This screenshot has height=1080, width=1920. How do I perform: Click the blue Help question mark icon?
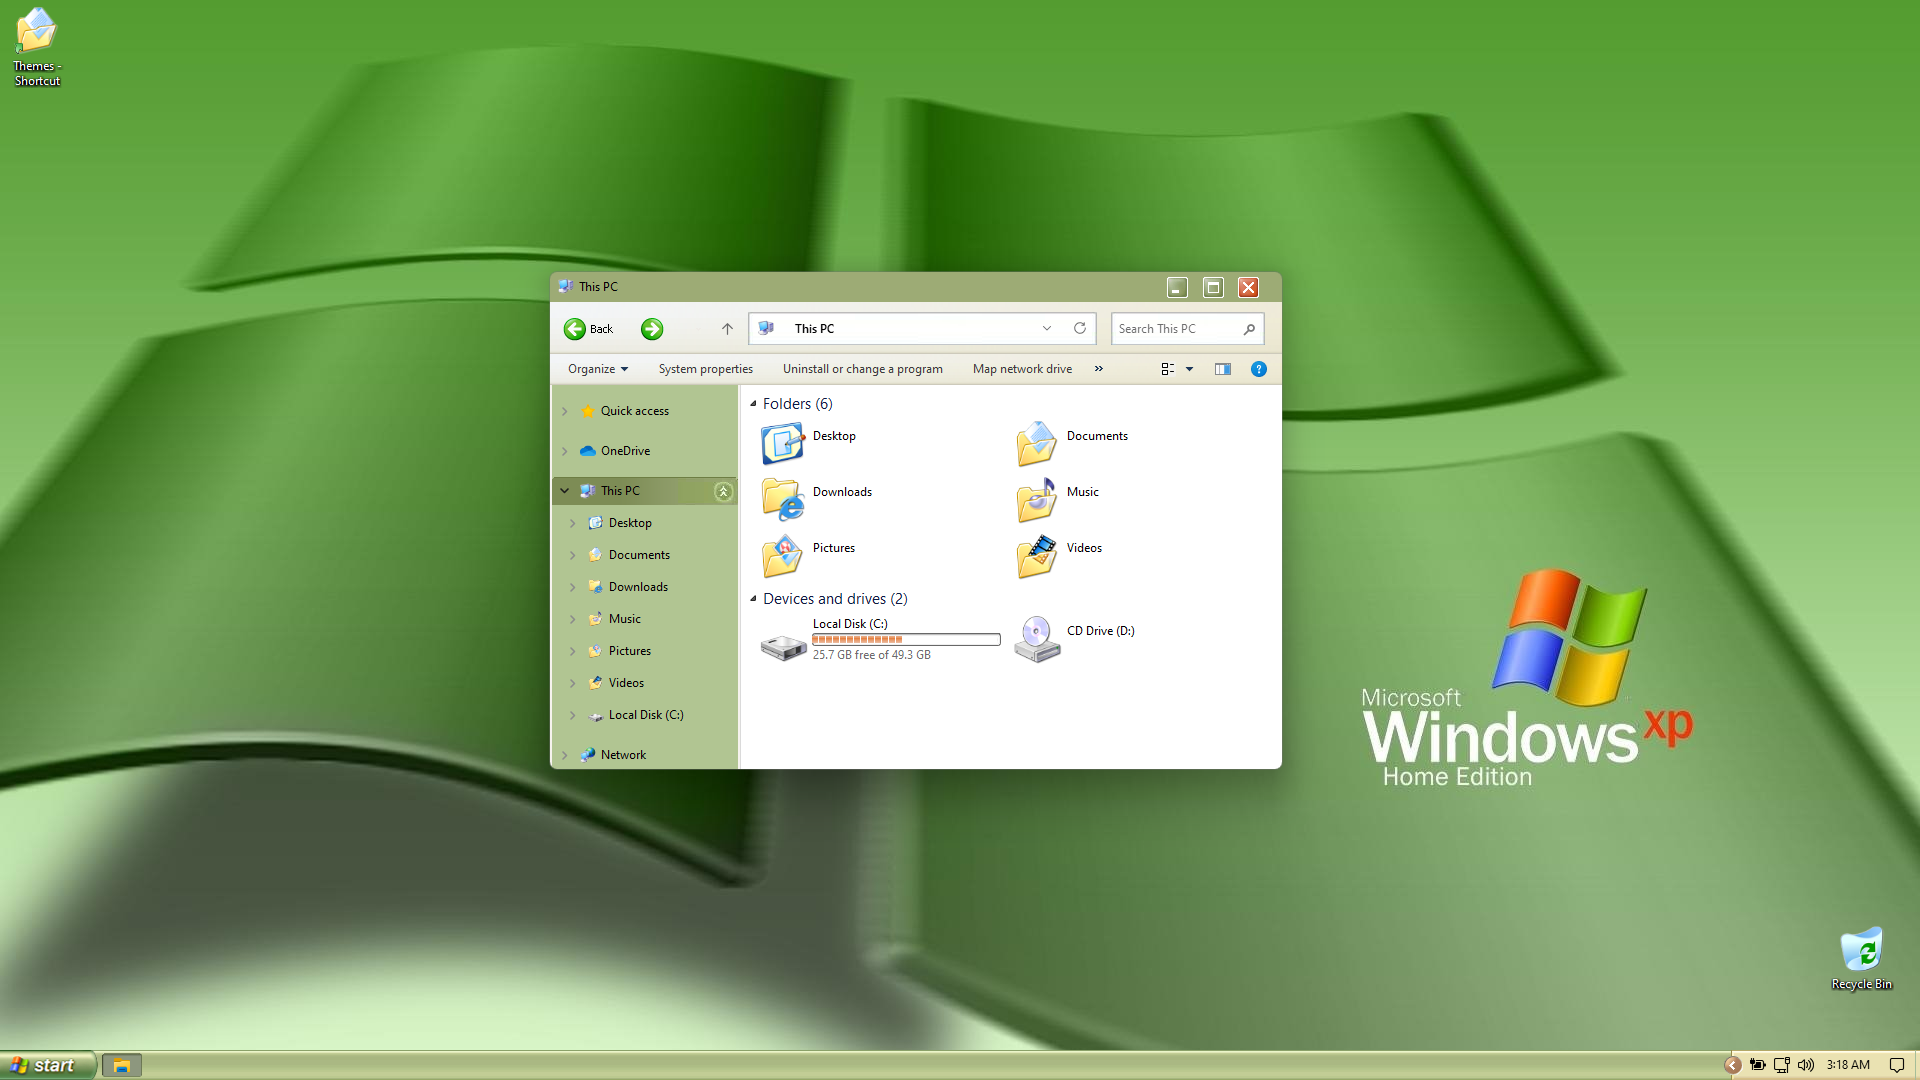pyautogui.click(x=1259, y=369)
